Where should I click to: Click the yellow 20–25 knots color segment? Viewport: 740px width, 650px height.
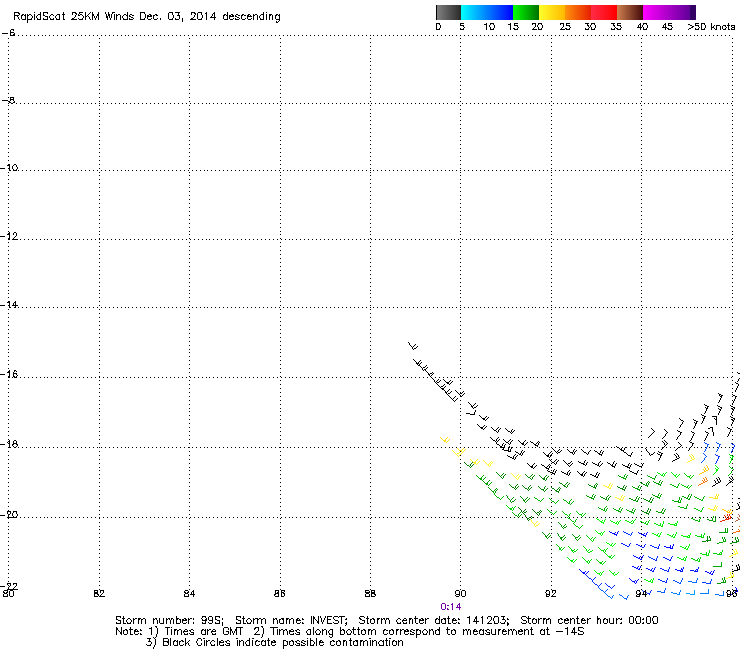(552, 12)
